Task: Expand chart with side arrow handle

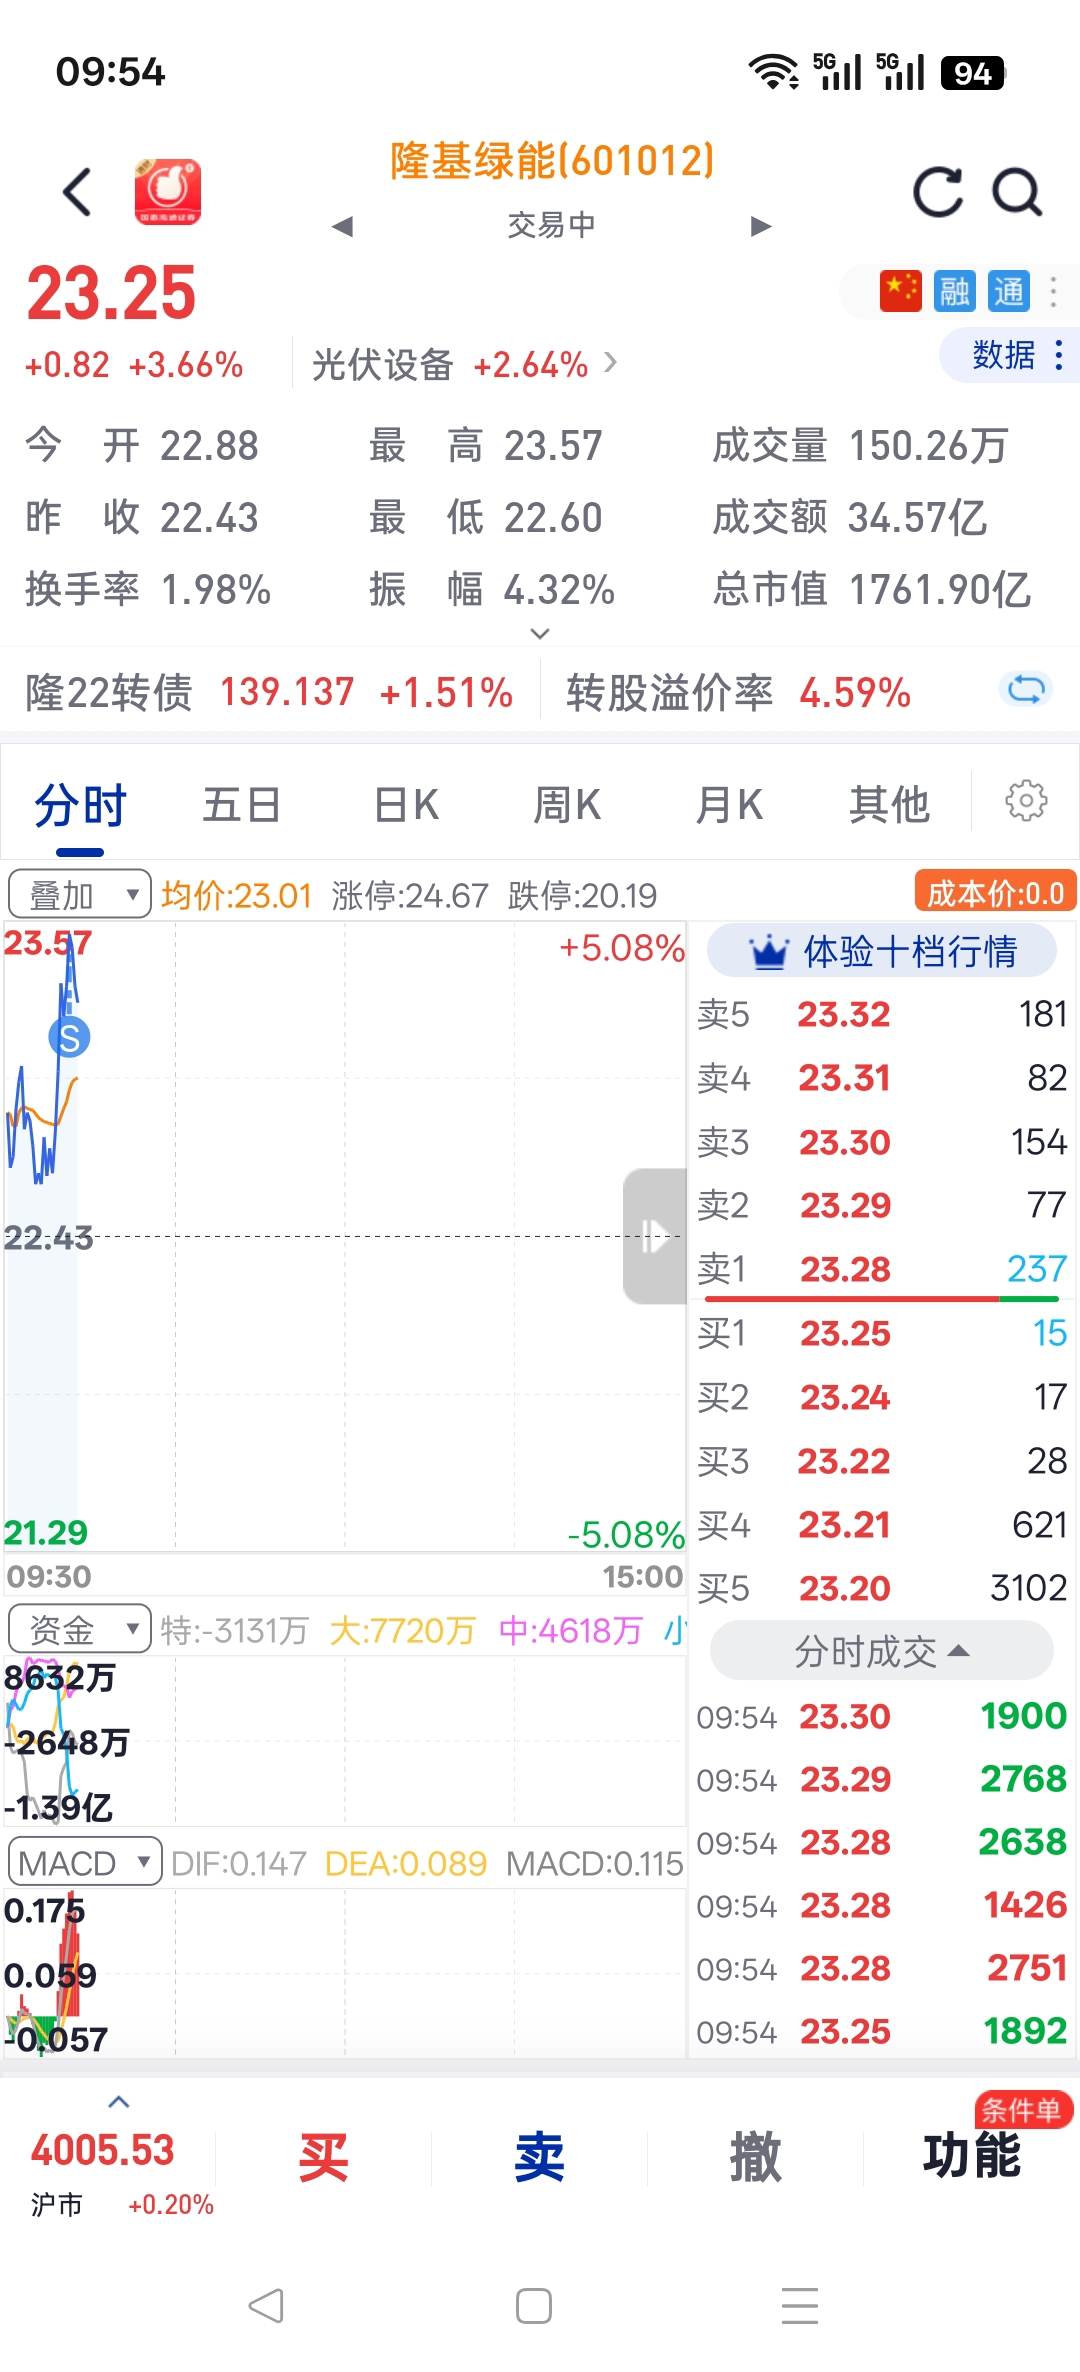Action: [655, 1236]
